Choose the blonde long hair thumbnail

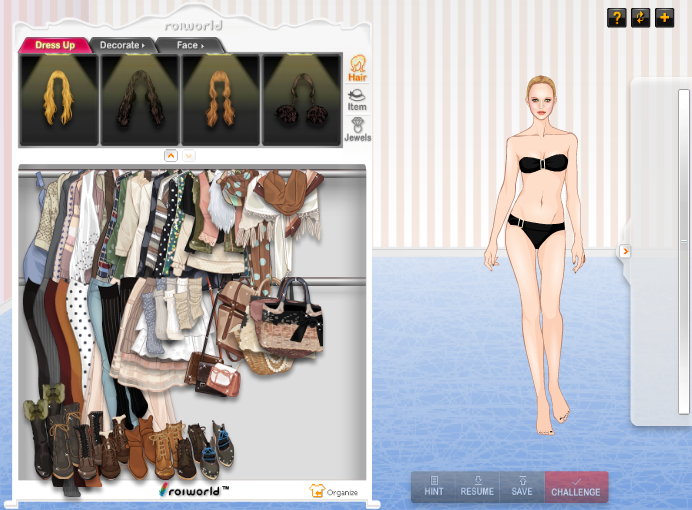[59, 100]
